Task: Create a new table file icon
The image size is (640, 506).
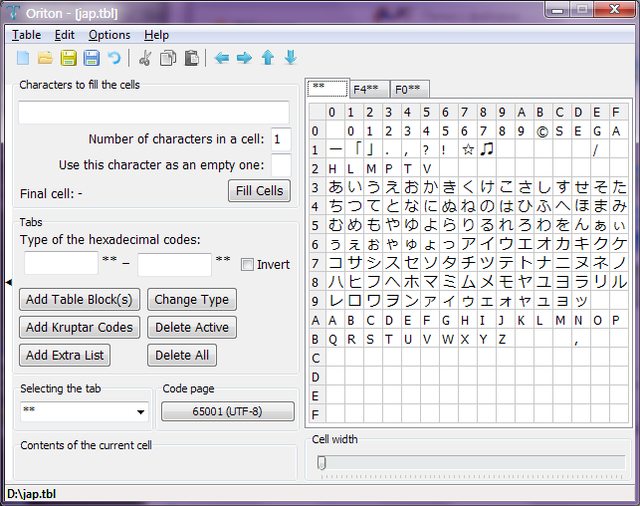Action: pos(23,58)
